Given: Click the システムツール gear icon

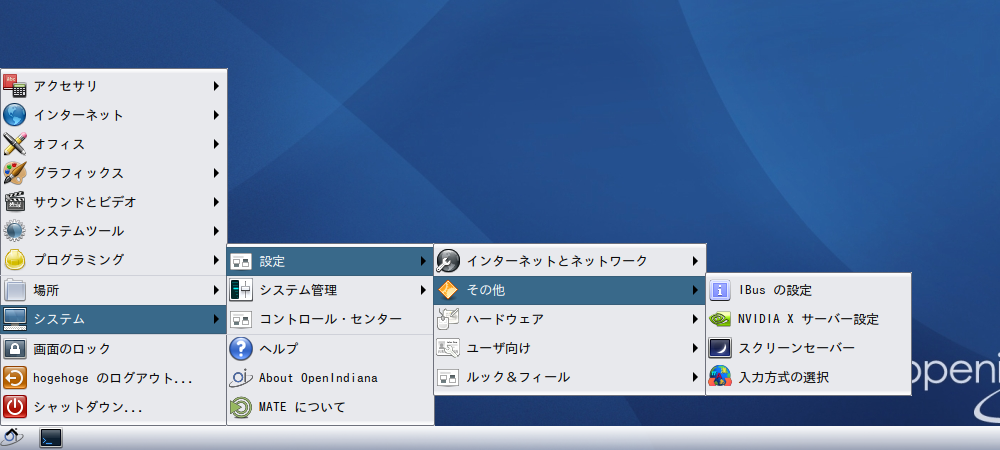Looking at the screenshot, I should 15,231.
